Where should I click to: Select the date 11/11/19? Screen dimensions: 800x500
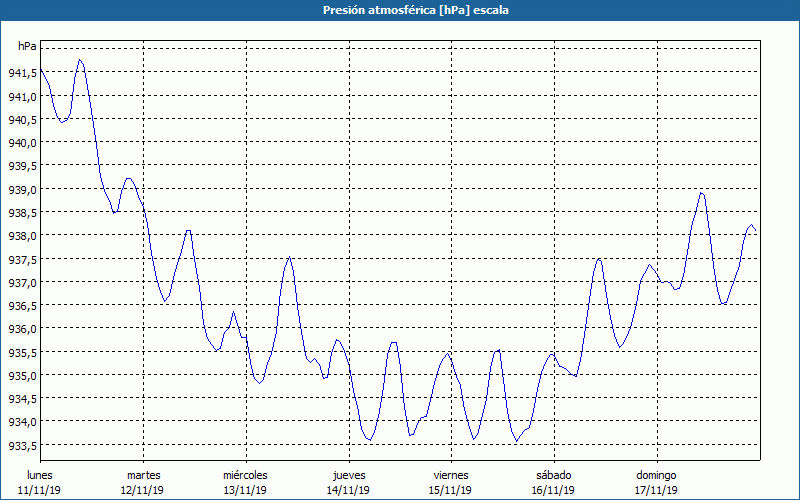(x=39, y=490)
